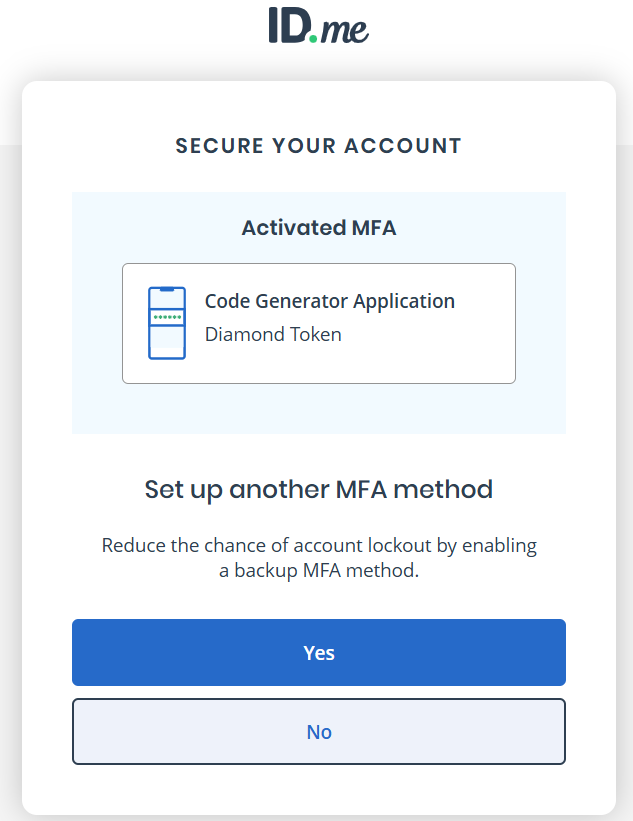Click the 'ID' letters of the logo

287,26
